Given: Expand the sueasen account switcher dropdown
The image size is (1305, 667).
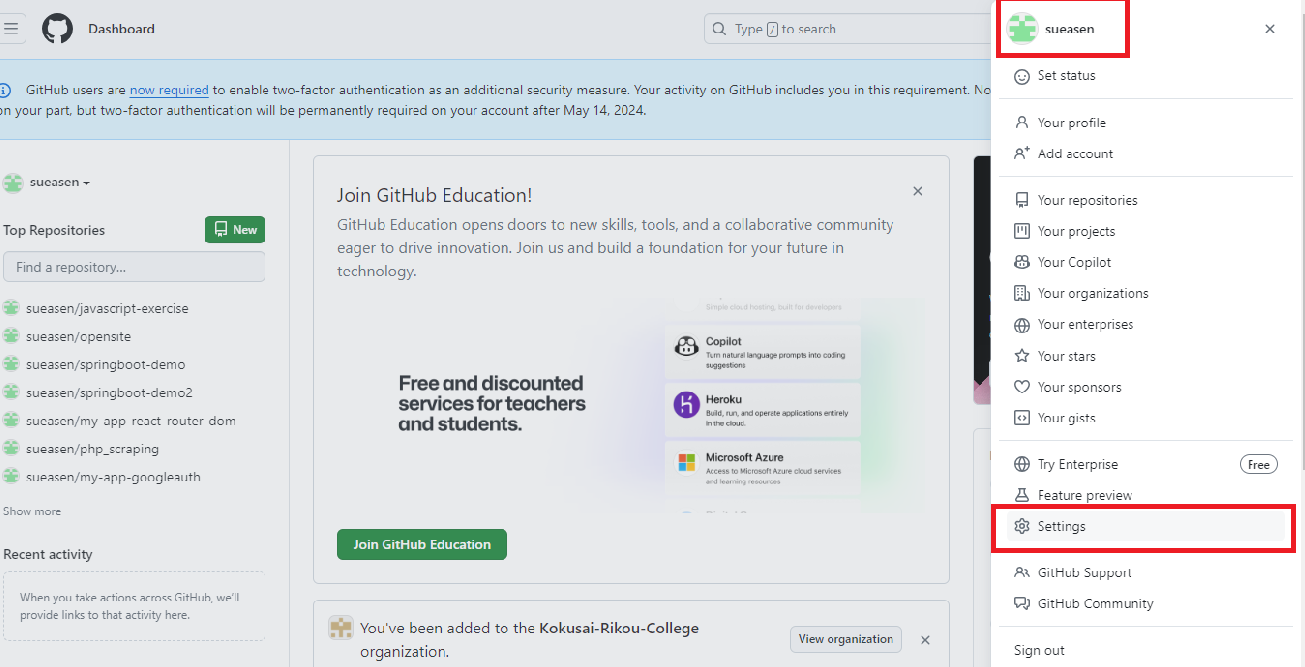Looking at the screenshot, I should 60,183.
